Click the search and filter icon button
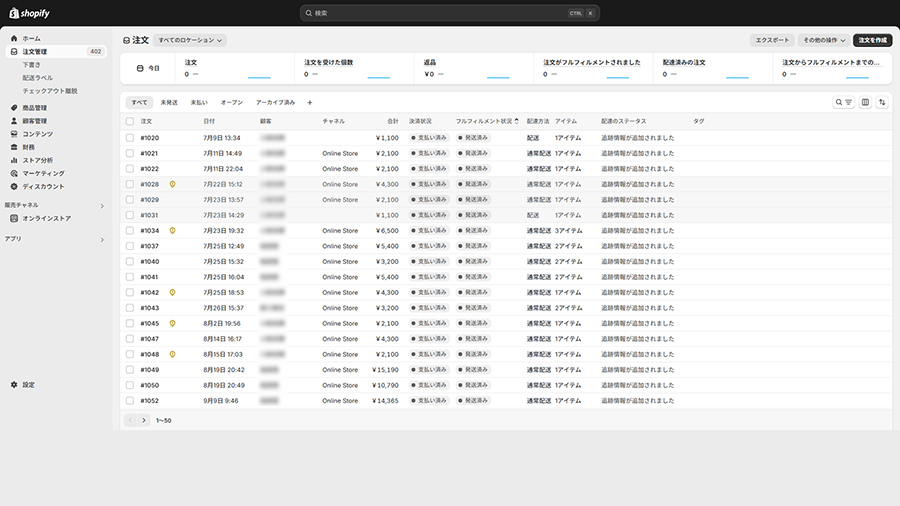The image size is (900, 506). (844, 102)
